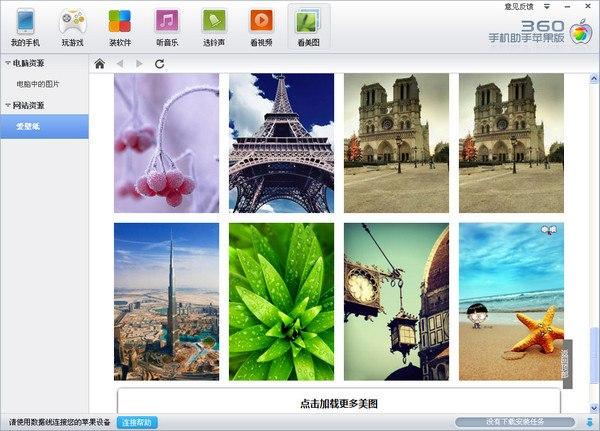Go to home page icon
Screen dimensions: 600x431
pos(99,64)
